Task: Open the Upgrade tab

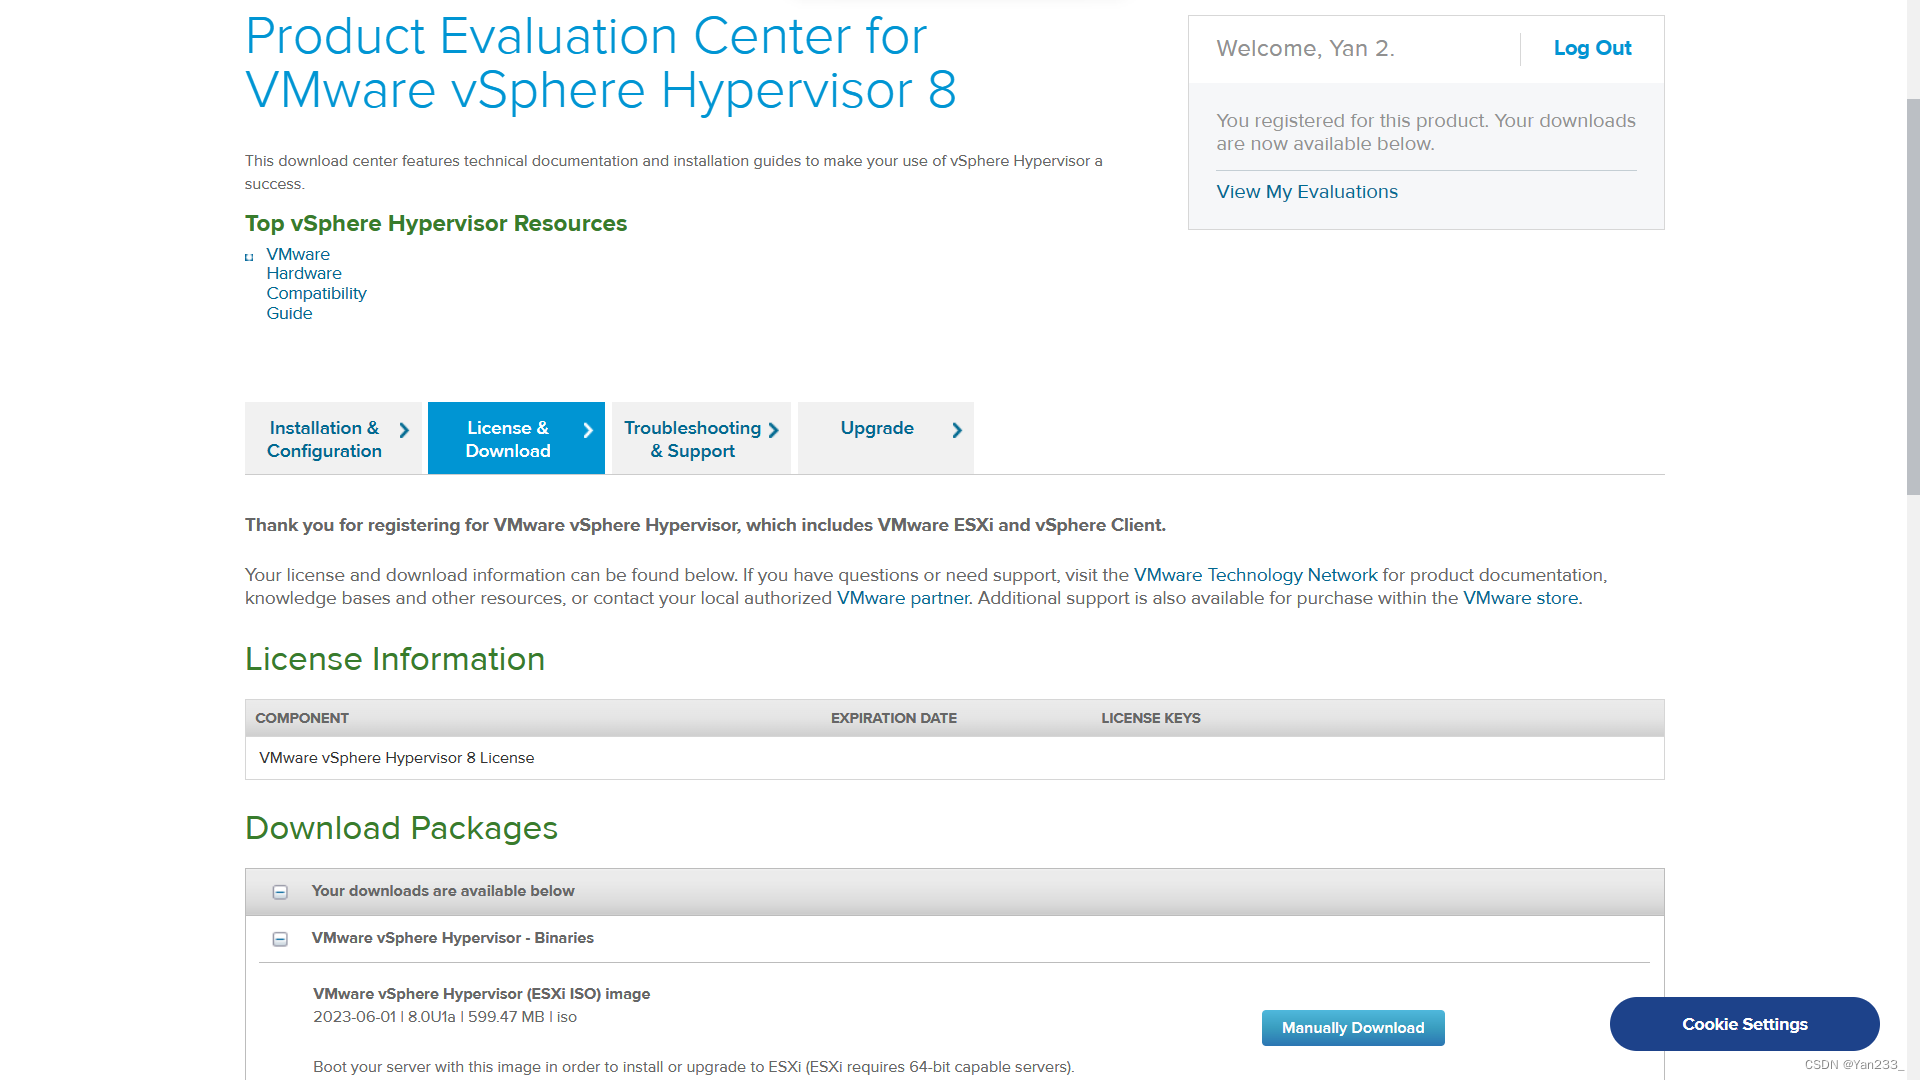Action: click(x=877, y=428)
